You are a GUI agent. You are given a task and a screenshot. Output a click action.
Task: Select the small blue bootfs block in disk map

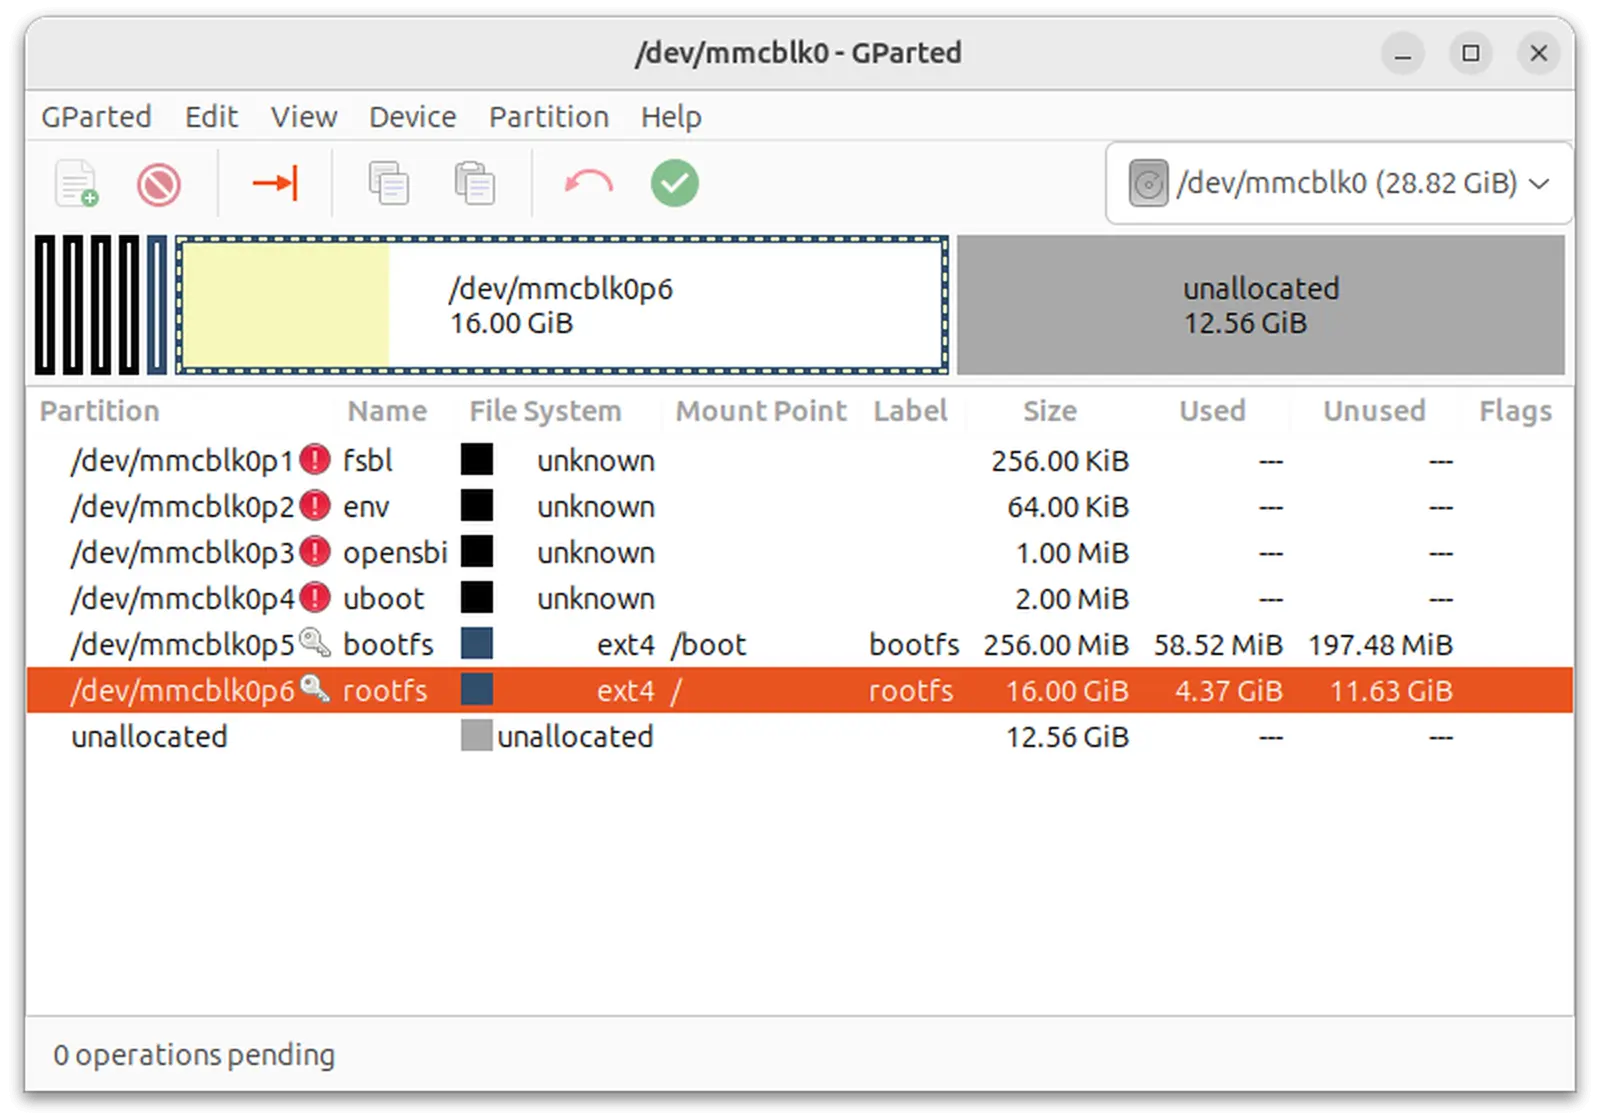tap(157, 305)
